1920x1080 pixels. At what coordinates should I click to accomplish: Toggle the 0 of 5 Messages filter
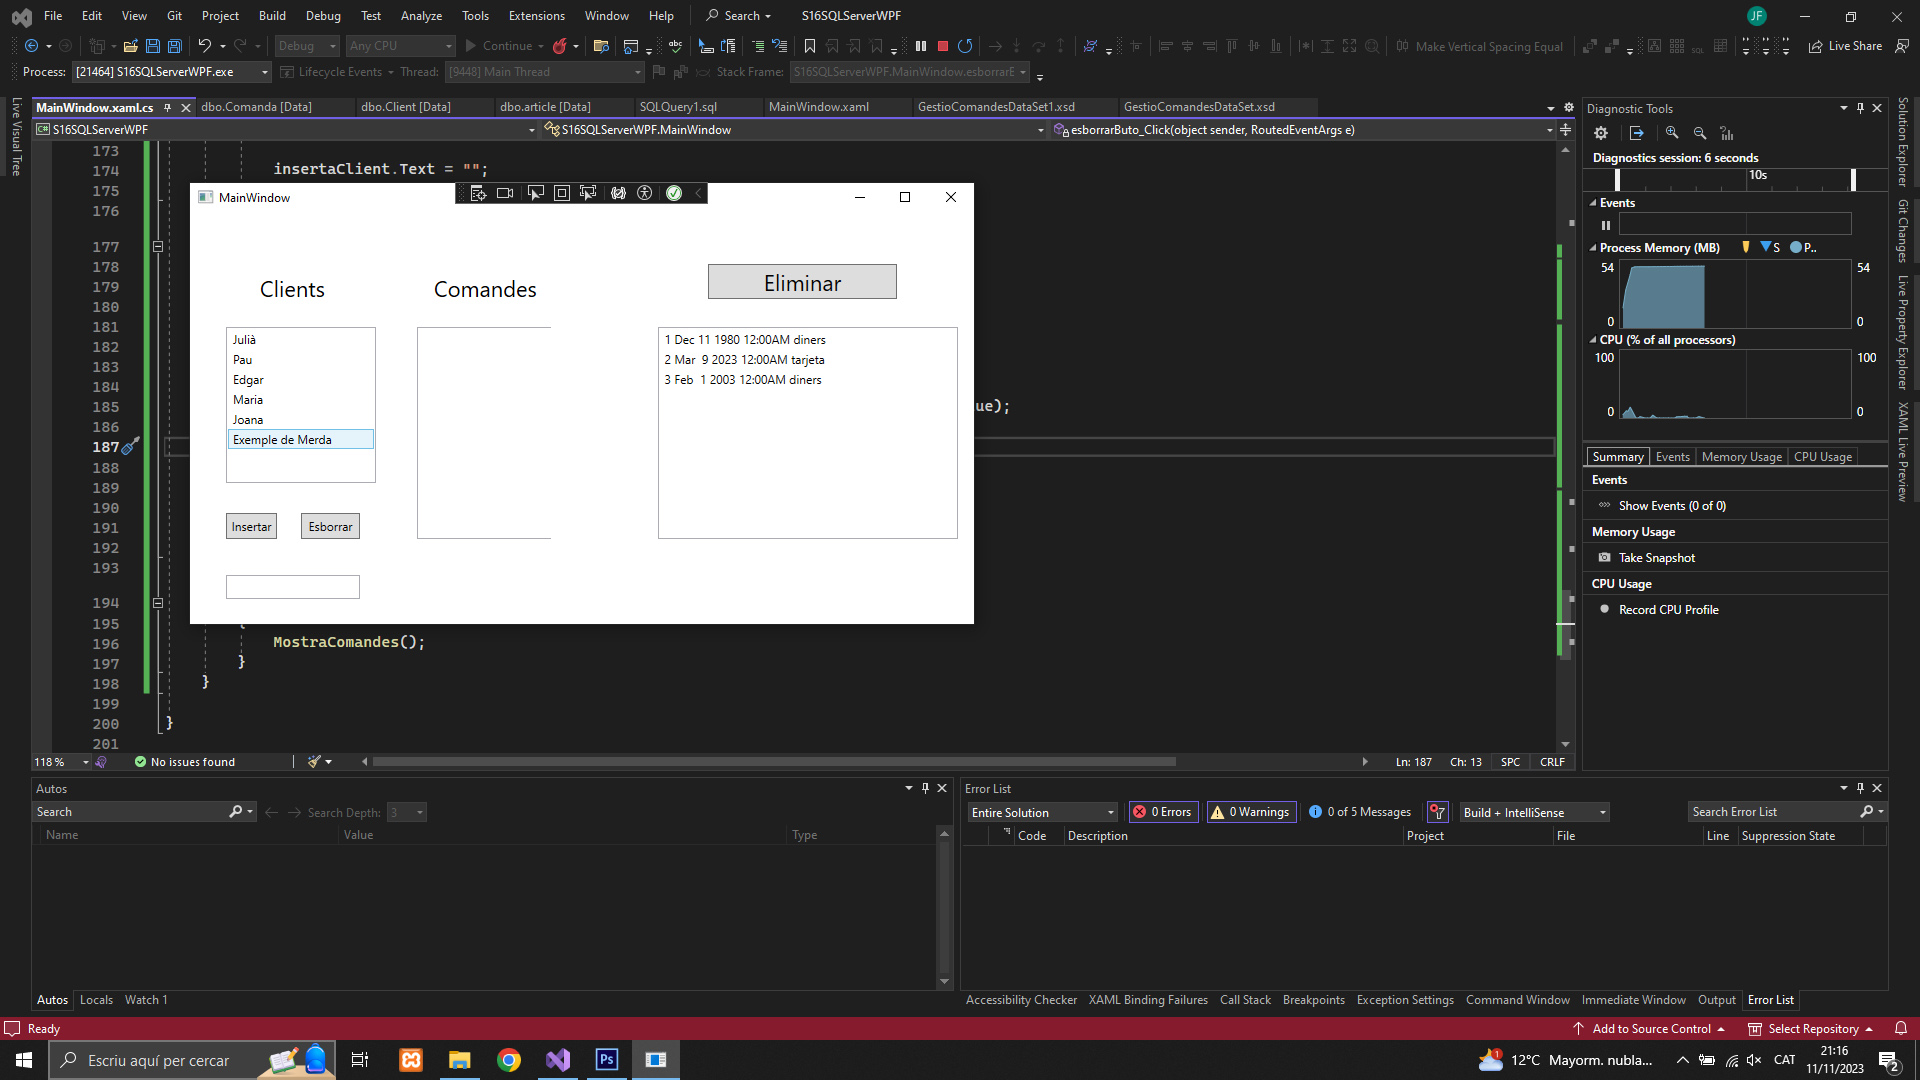tap(1360, 812)
